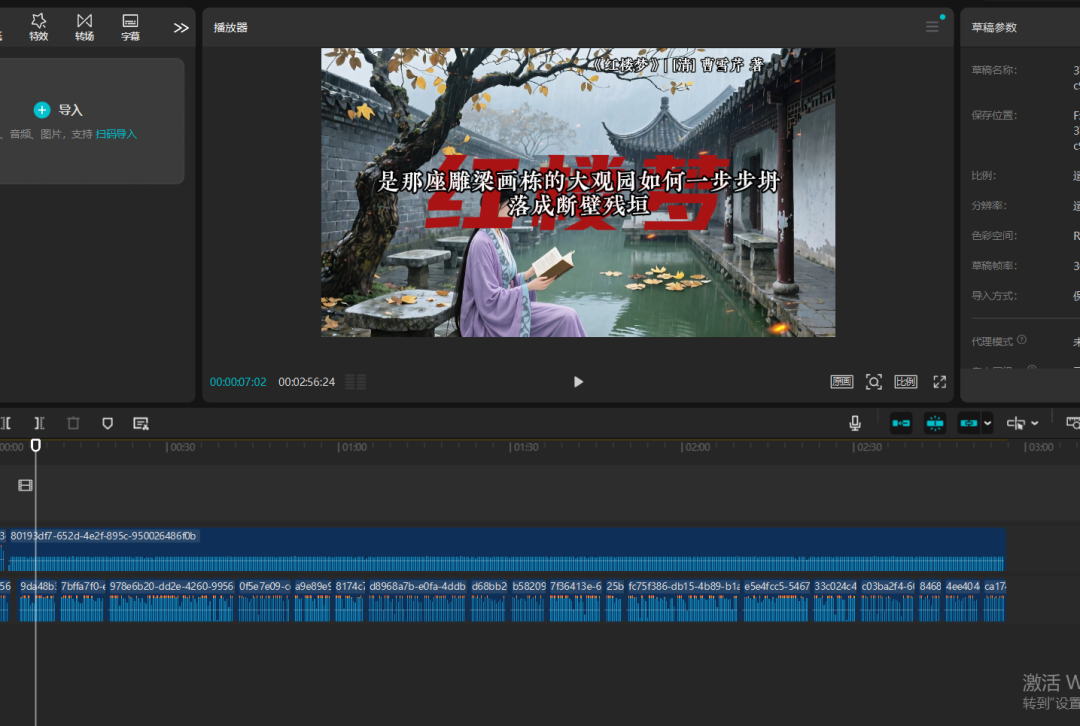Open dropdown next to preview axis icon

coord(1035,423)
